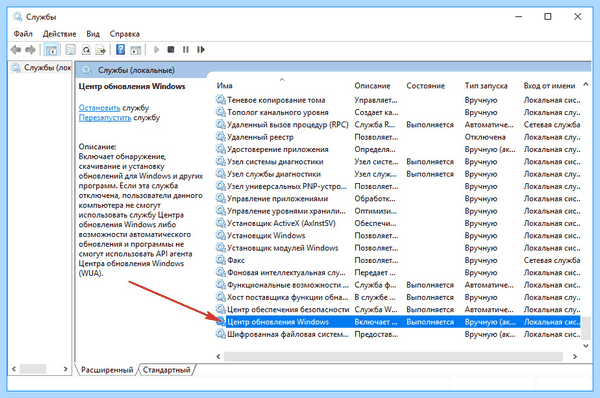This screenshot has width=600, height=398.
Task: Click gear icon of Узел системы диагностики
Action: tap(220, 161)
